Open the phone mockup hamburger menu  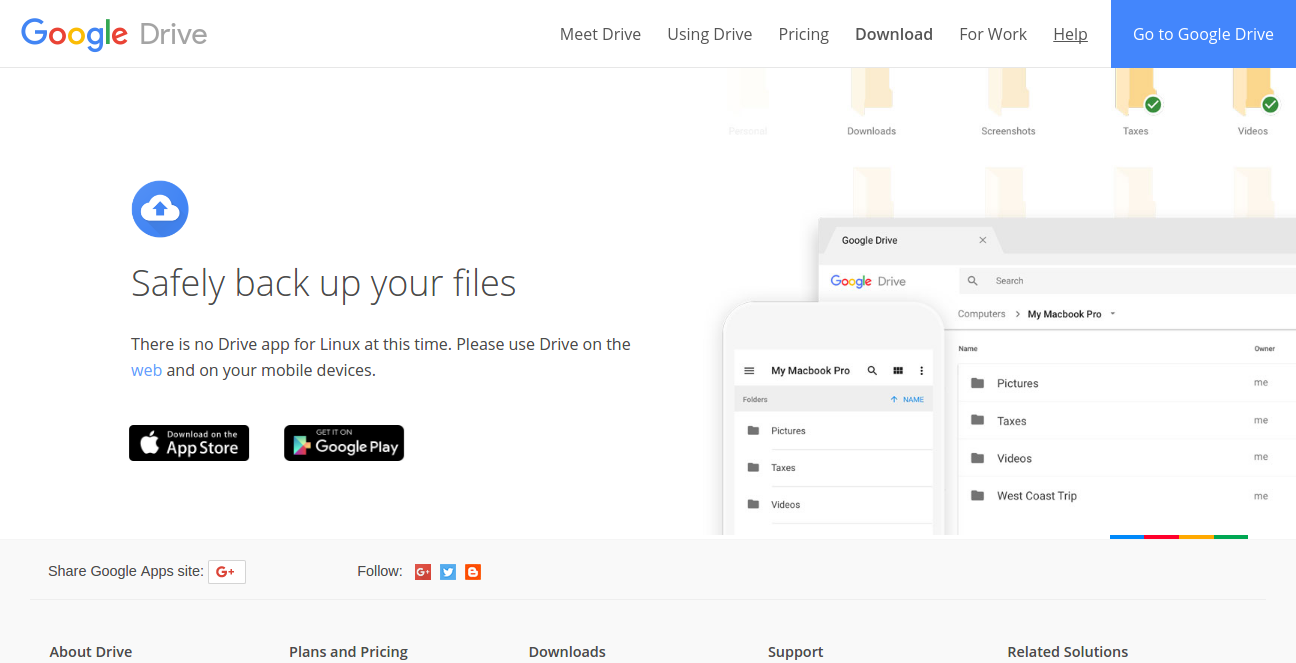(749, 371)
